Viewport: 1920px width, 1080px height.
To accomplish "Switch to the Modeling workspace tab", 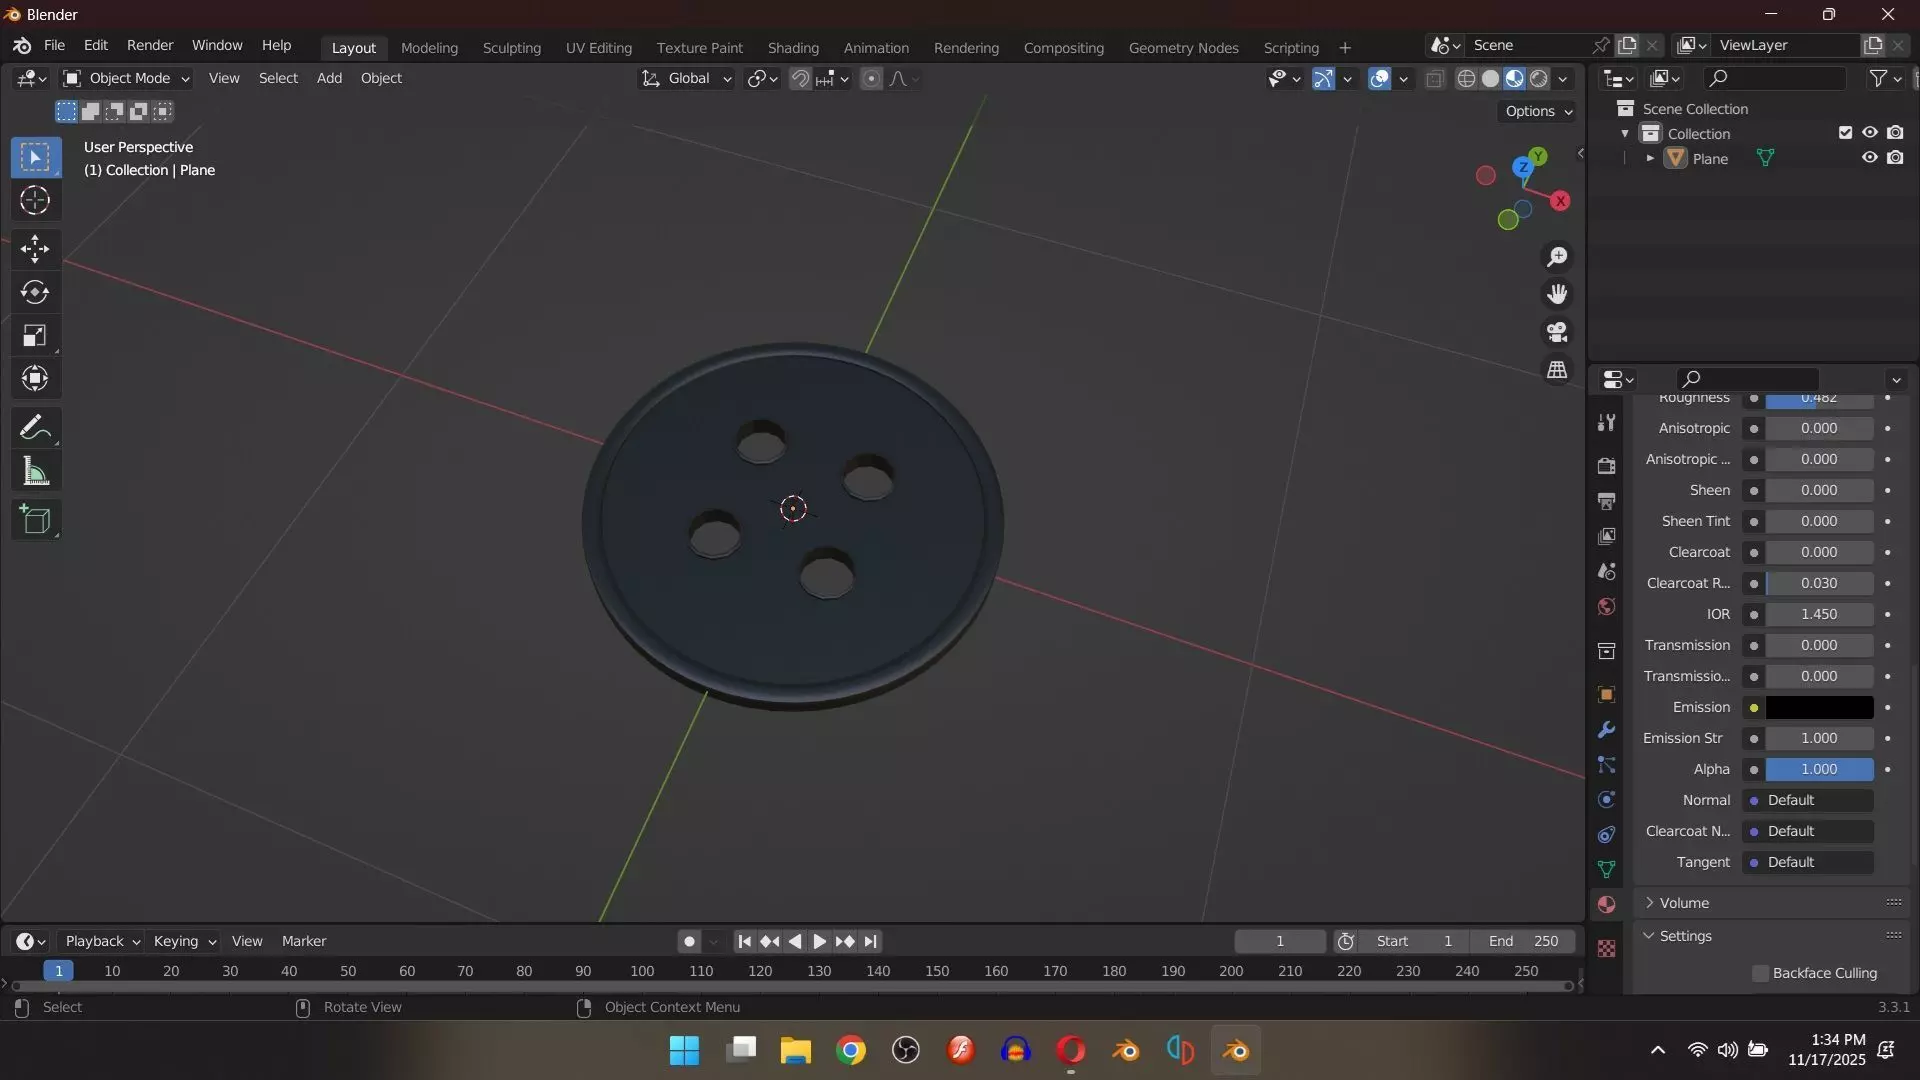I will click(429, 47).
